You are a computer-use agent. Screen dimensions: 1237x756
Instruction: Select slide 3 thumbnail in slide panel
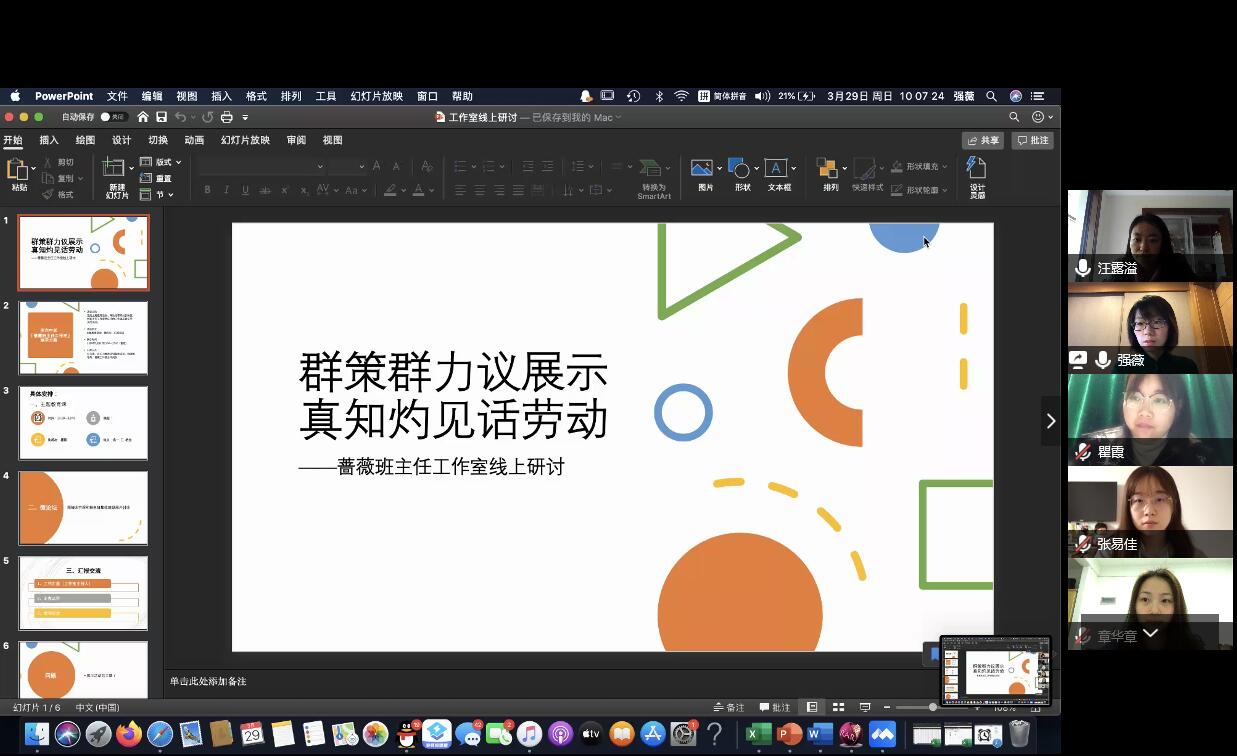coord(83,422)
